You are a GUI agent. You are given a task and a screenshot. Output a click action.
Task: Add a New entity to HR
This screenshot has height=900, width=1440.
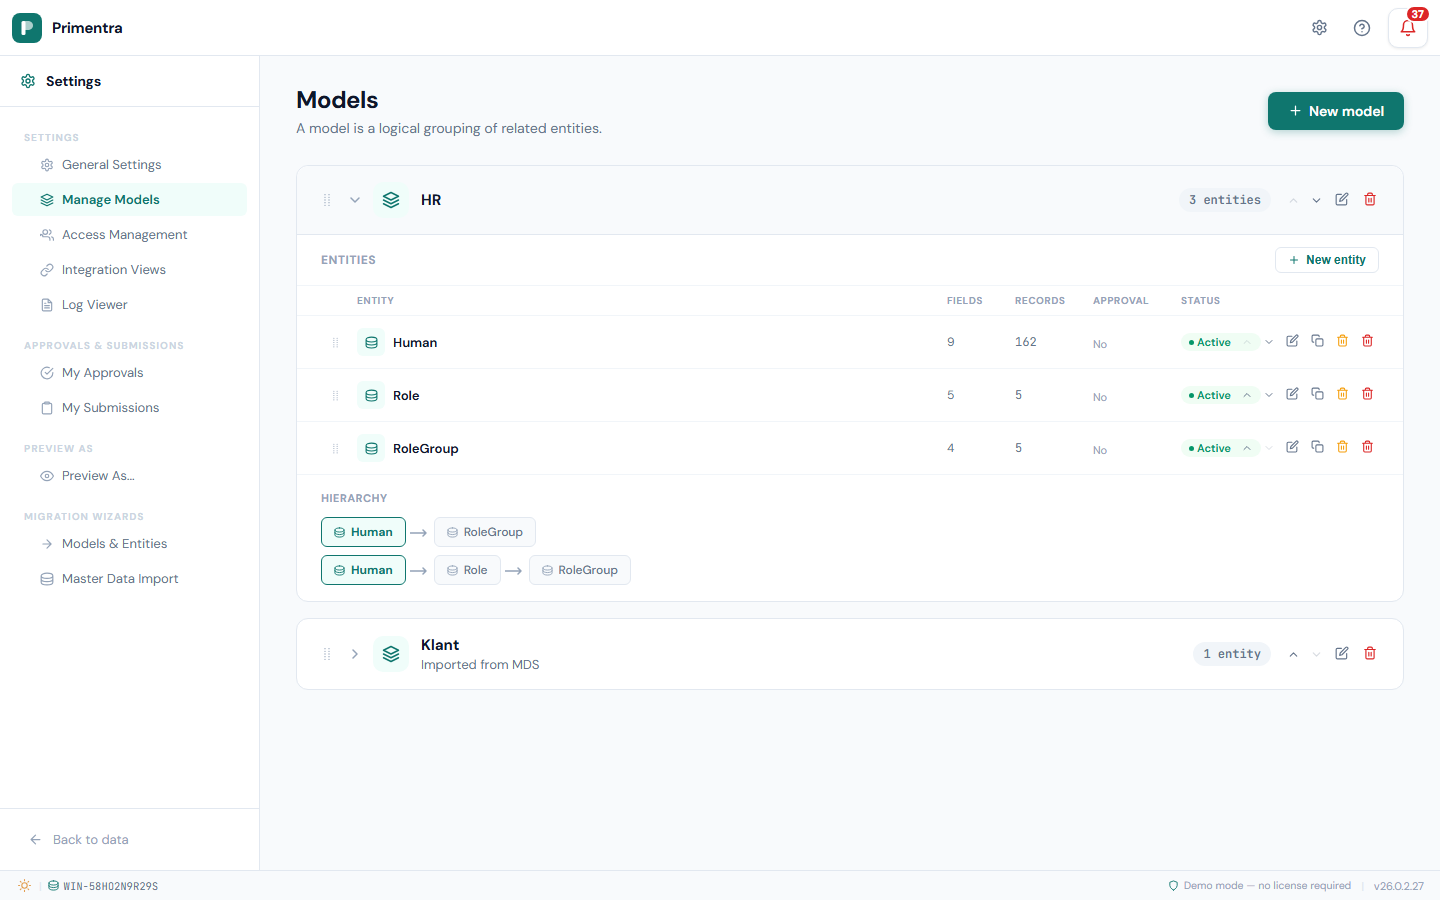(x=1327, y=259)
